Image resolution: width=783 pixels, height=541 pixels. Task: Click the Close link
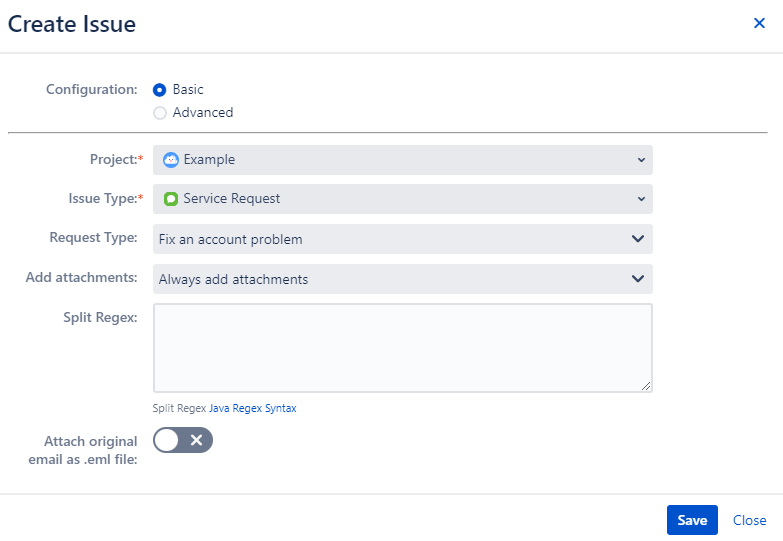pyautogui.click(x=750, y=520)
